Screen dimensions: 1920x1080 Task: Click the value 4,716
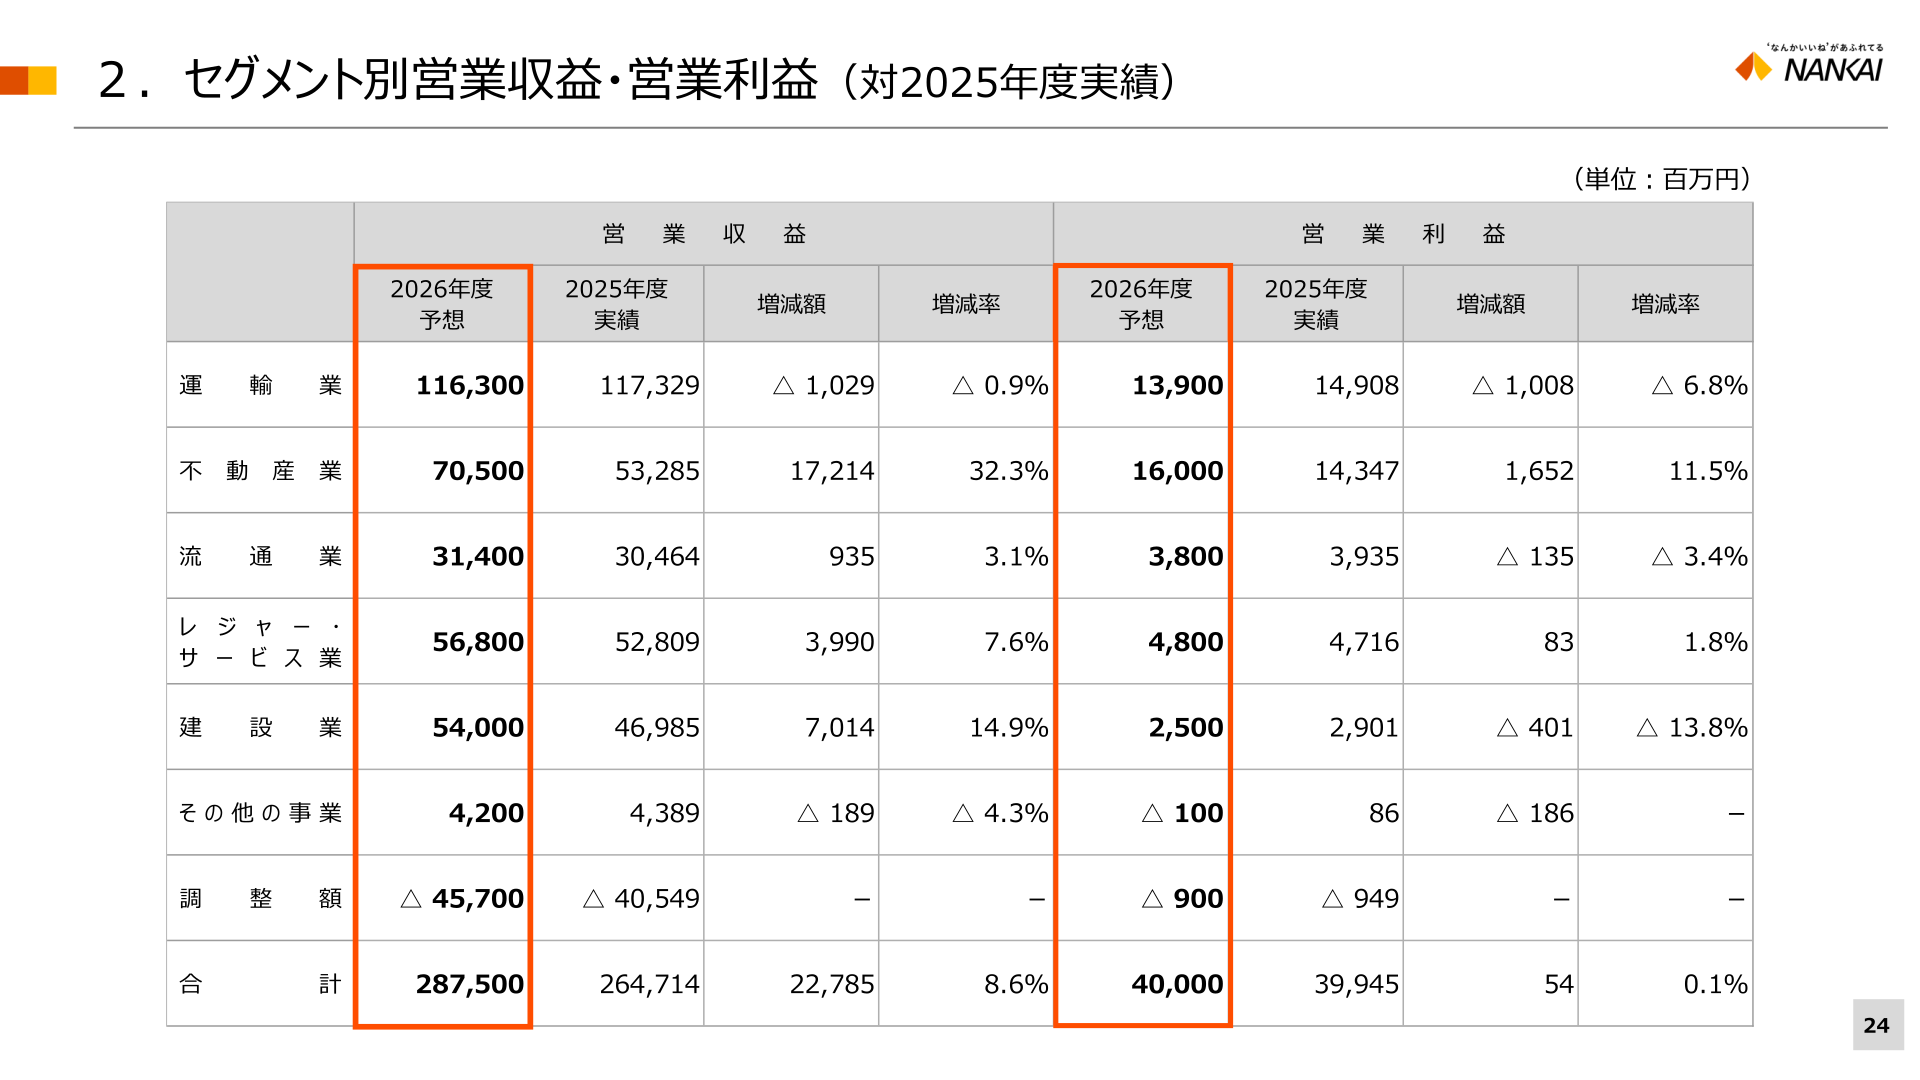[1363, 642]
